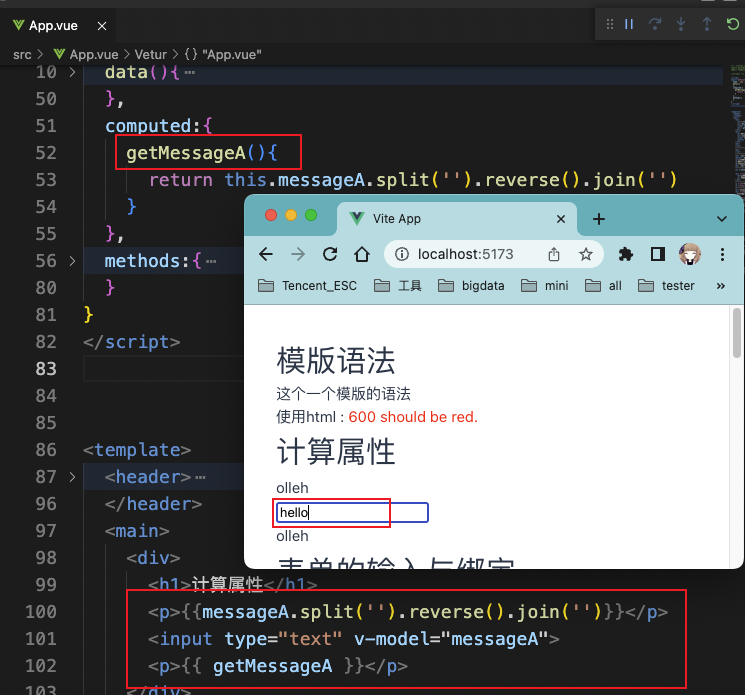
Task: Reload the localhost page in the browser
Action: pyautogui.click(x=330, y=255)
